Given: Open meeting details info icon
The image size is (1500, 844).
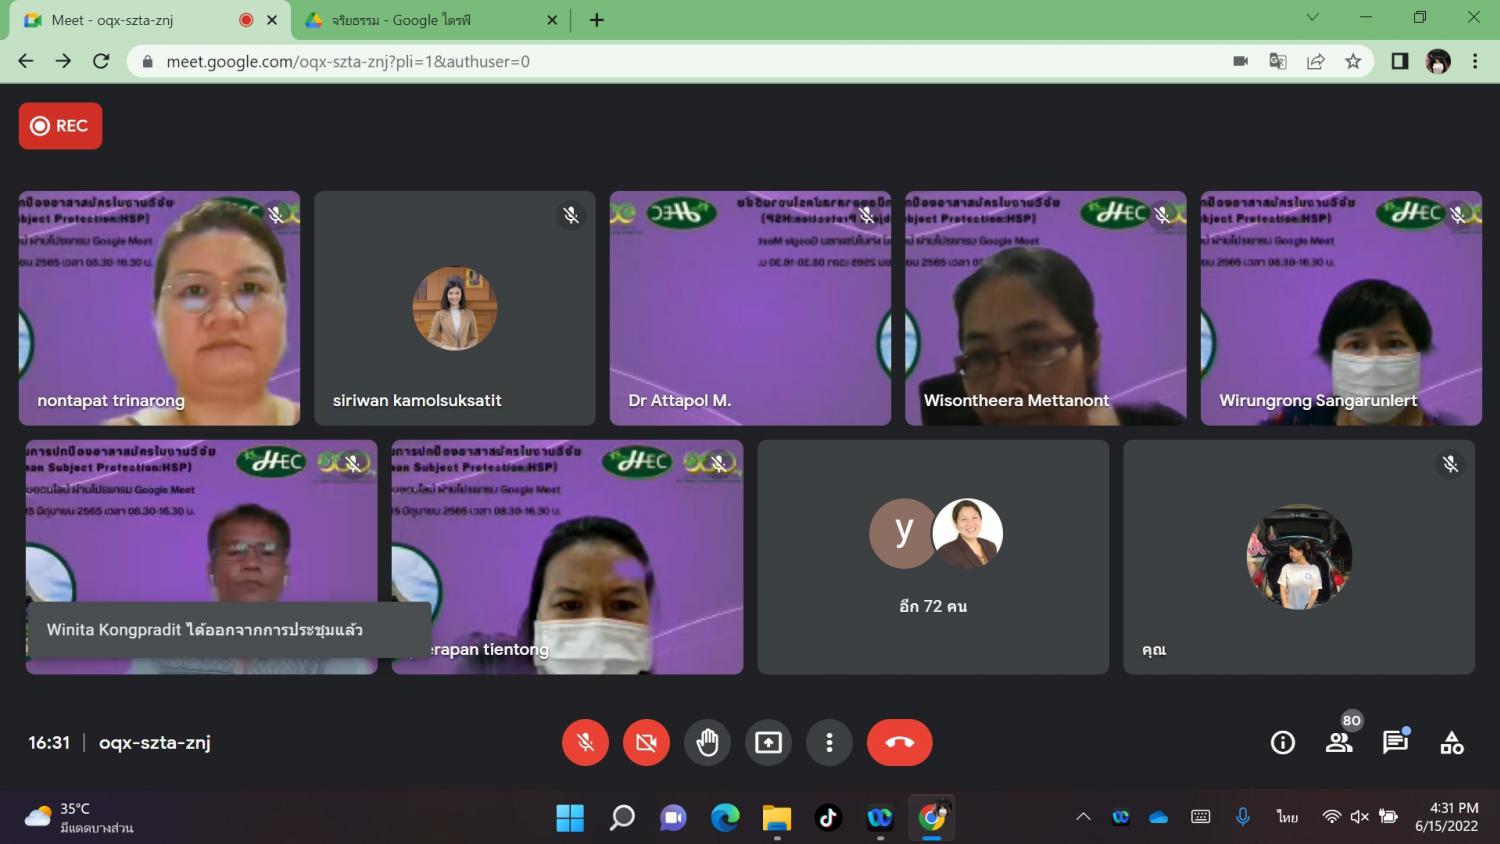Looking at the screenshot, I should pos(1282,742).
